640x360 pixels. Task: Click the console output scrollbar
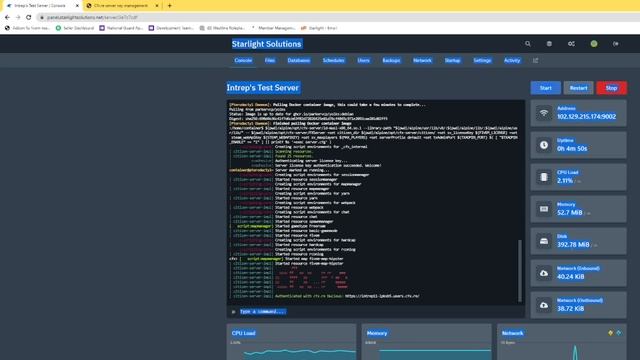[x=520, y=271]
